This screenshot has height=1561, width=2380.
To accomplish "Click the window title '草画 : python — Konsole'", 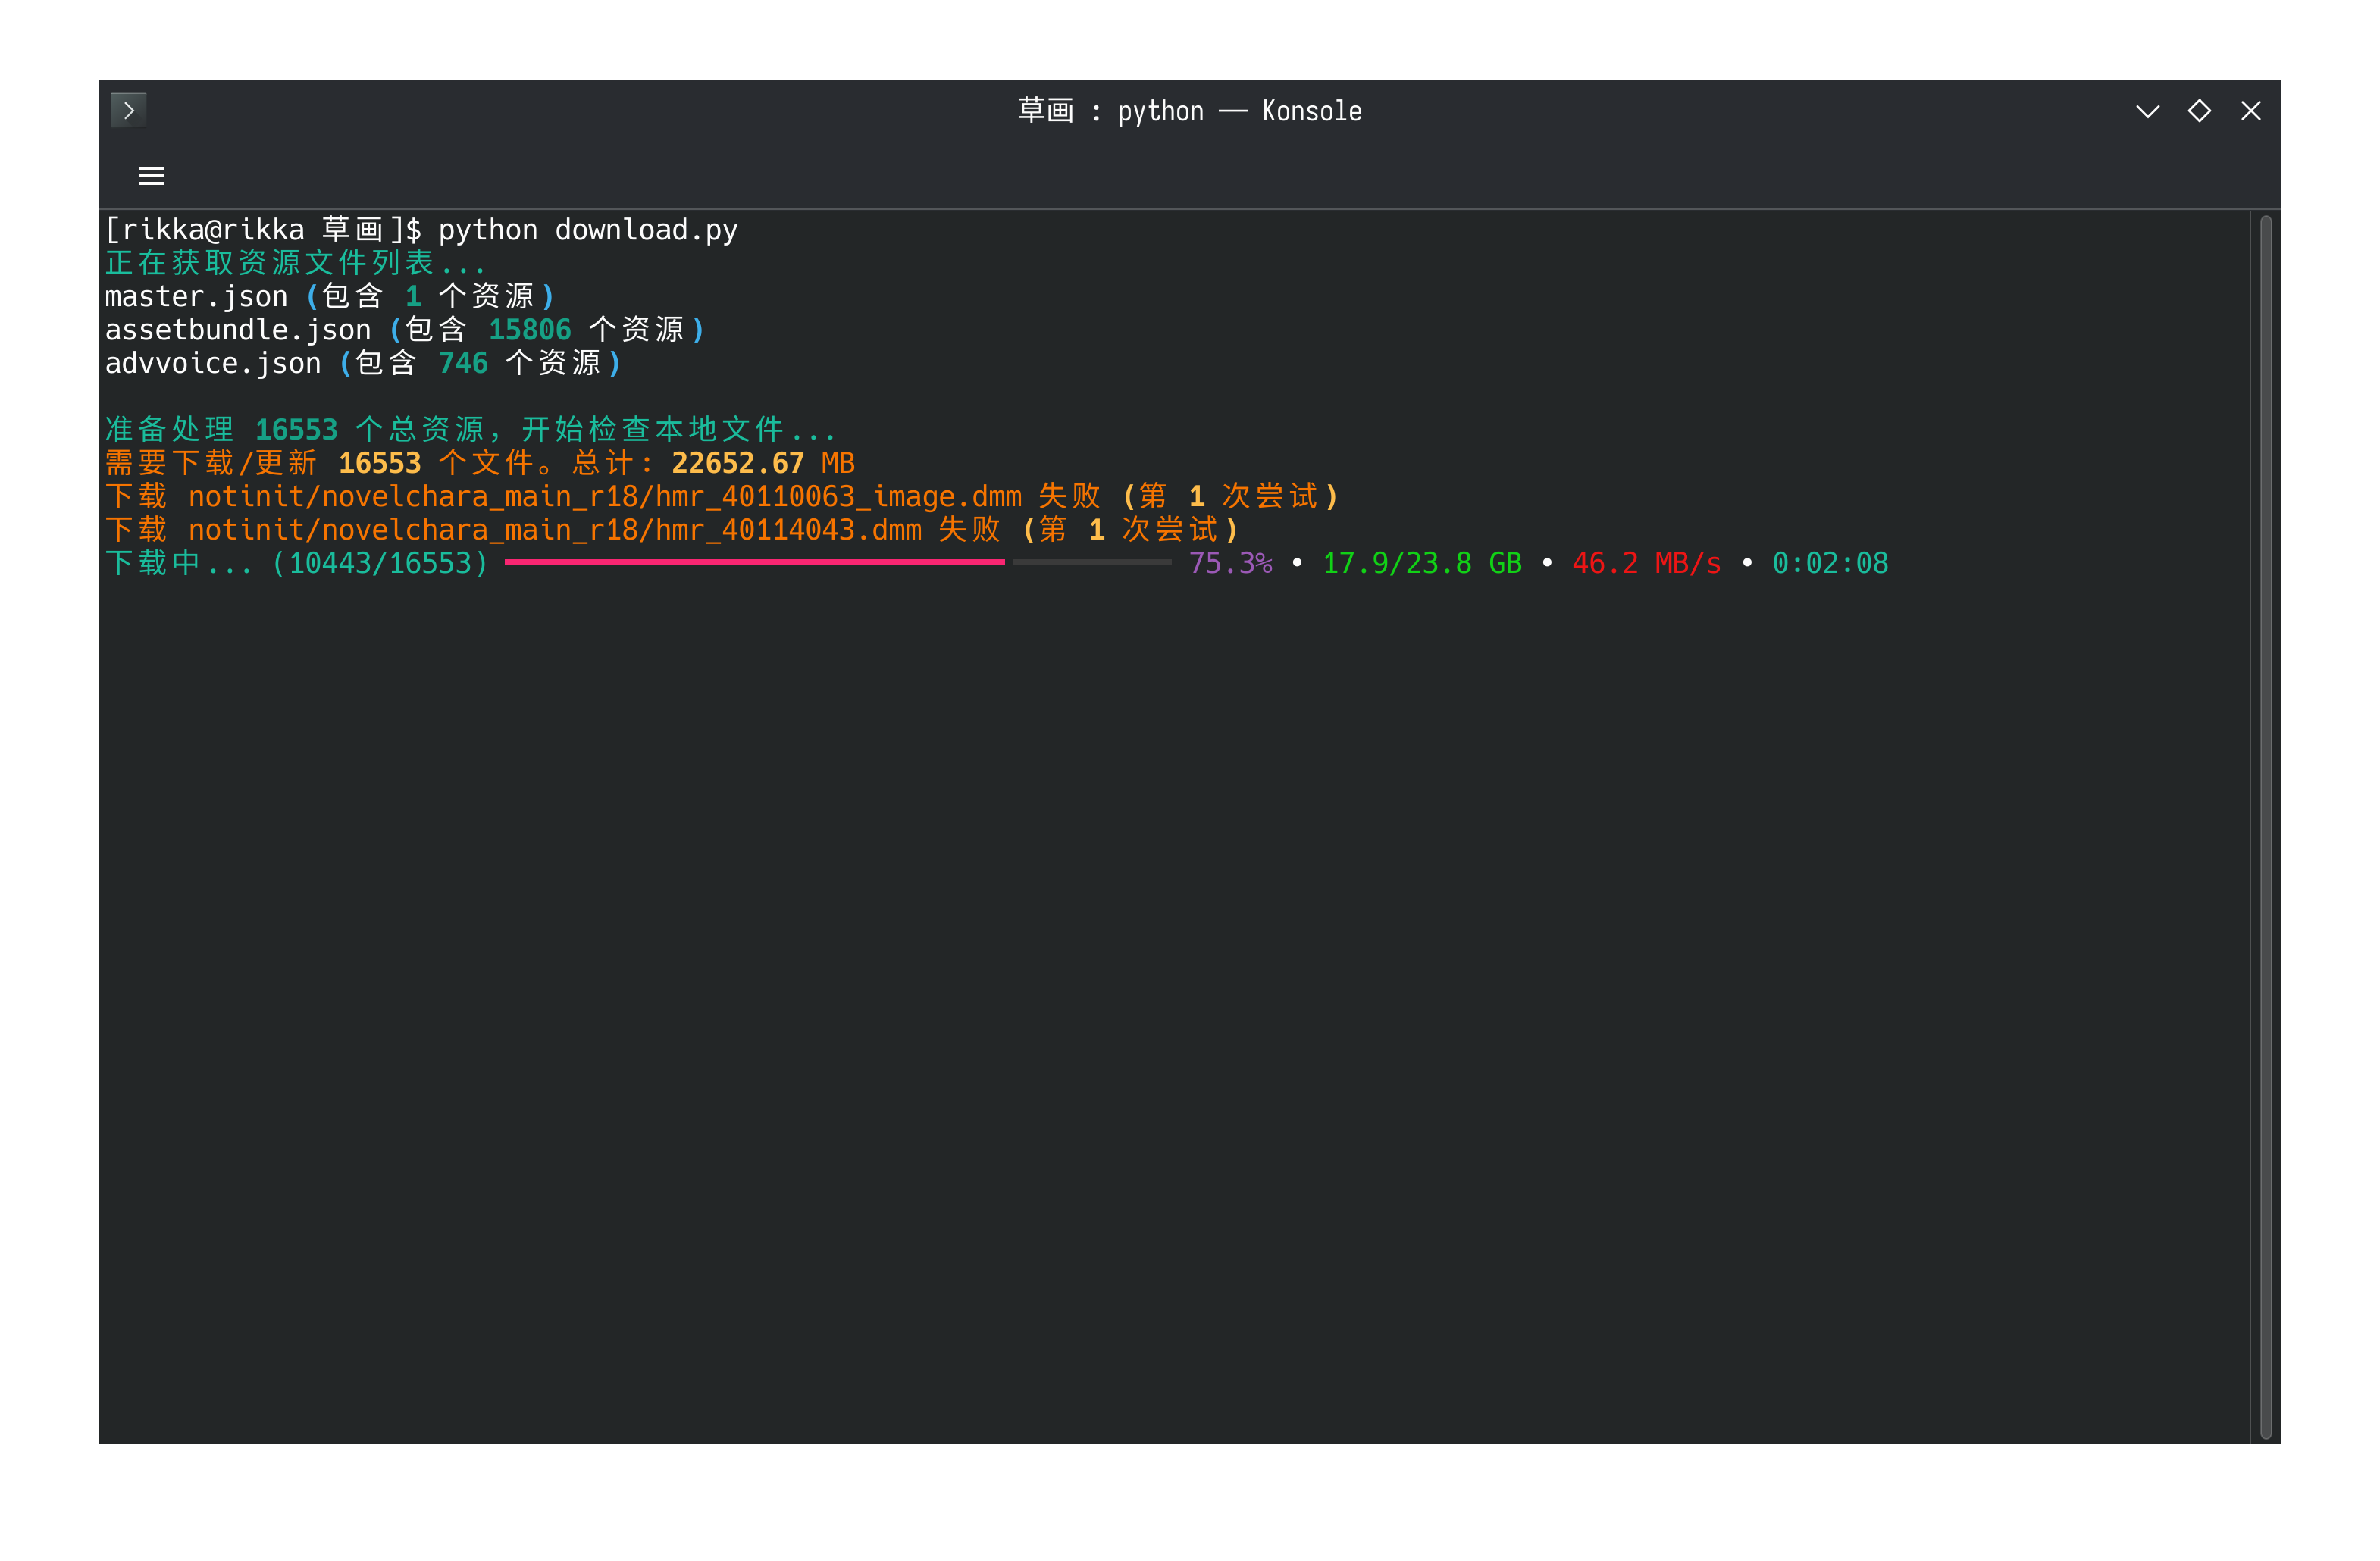I will tap(1189, 111).
